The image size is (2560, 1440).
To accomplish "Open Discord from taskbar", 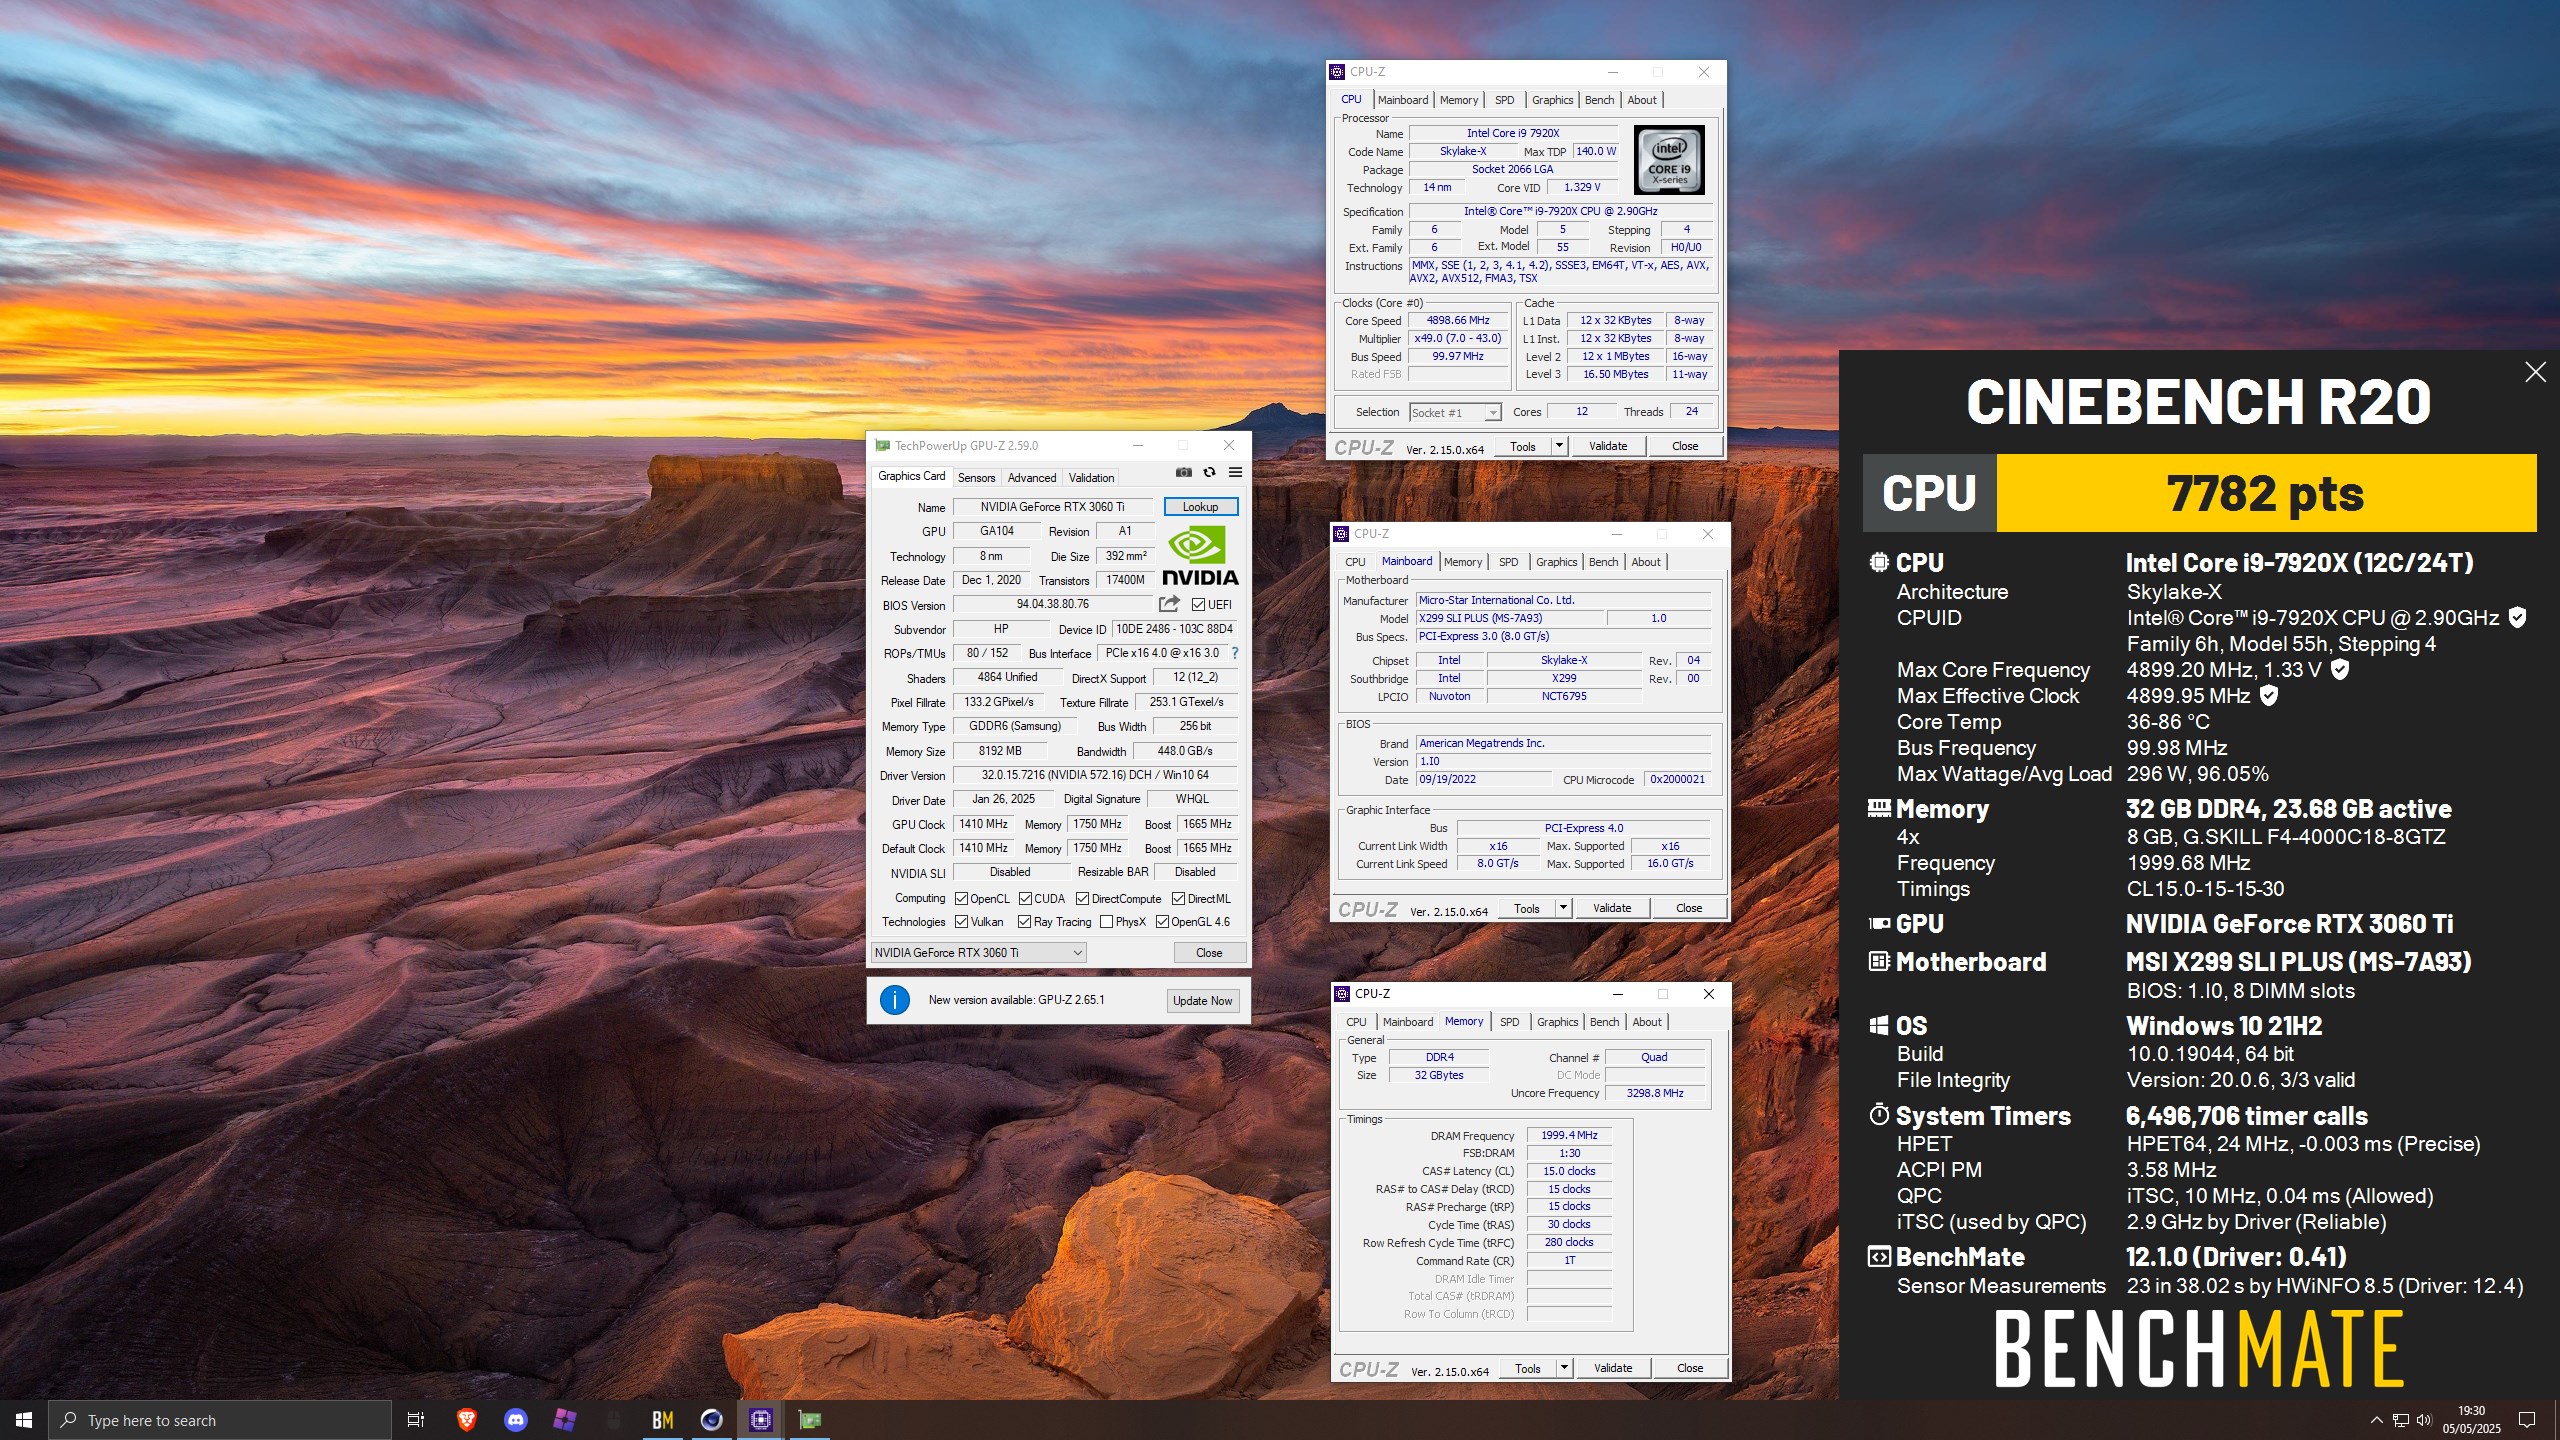I will [x=516, y=1420].
